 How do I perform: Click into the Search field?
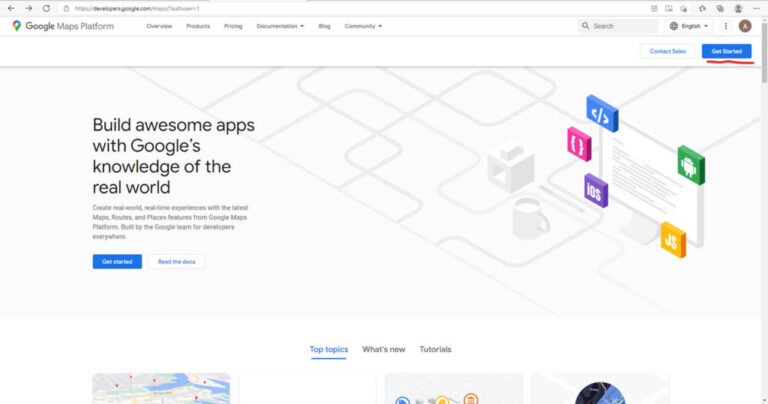(620, 26)
